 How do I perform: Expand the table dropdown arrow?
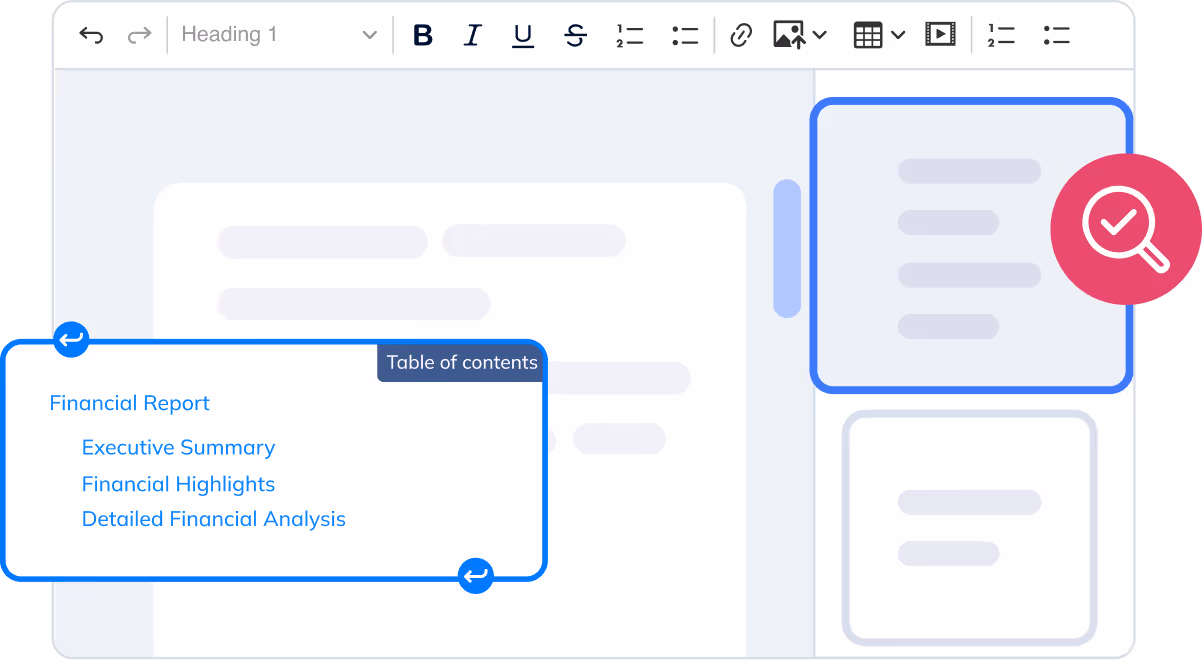click(898, 36)
